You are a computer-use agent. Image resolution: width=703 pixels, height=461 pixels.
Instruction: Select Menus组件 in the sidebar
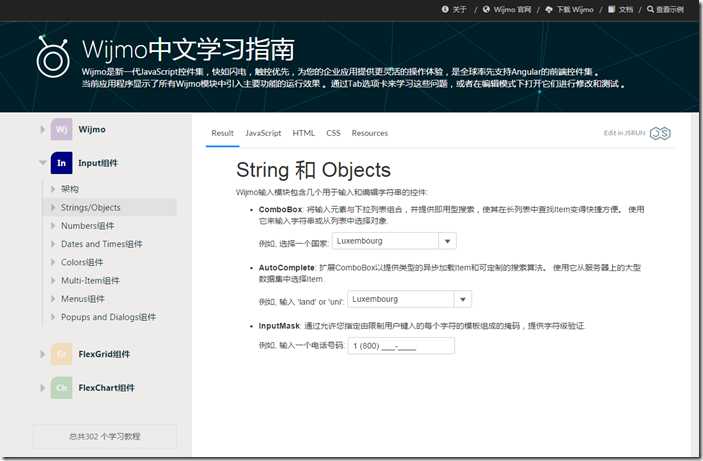tap(82, 299)
